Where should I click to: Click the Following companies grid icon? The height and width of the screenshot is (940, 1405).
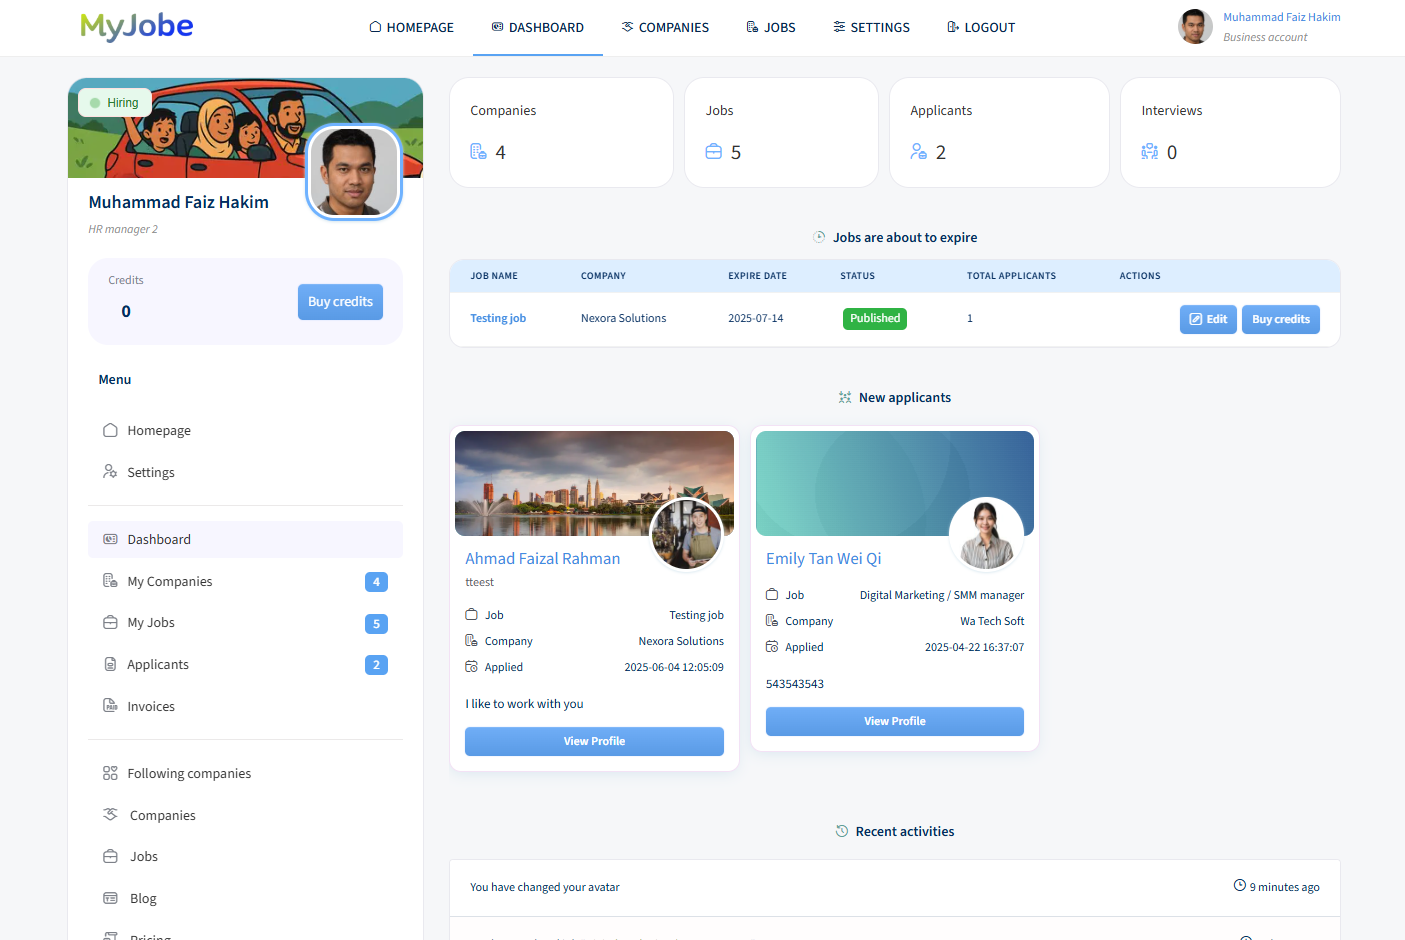coord(110,773)
